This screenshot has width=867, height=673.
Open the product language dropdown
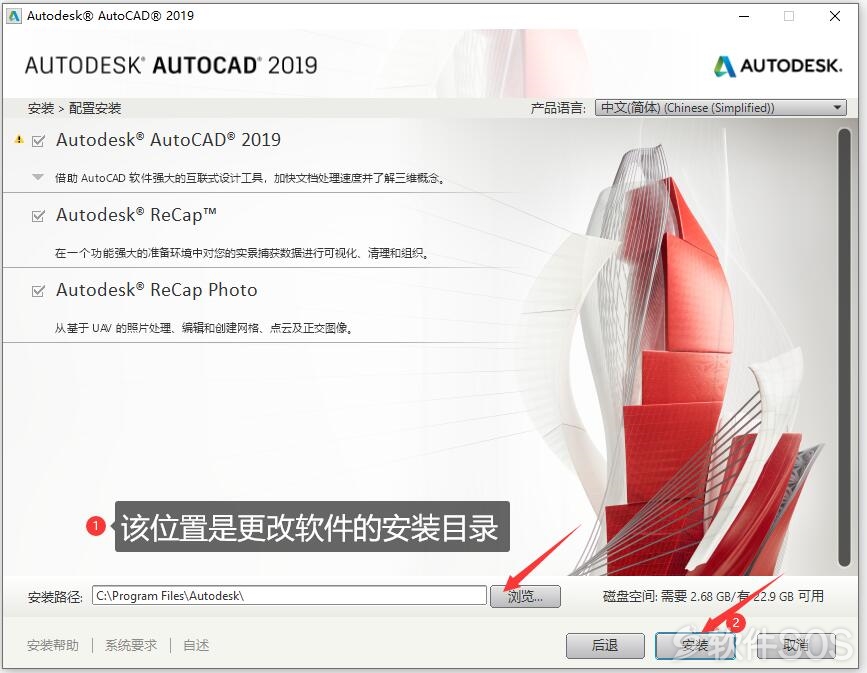(720, 107)
